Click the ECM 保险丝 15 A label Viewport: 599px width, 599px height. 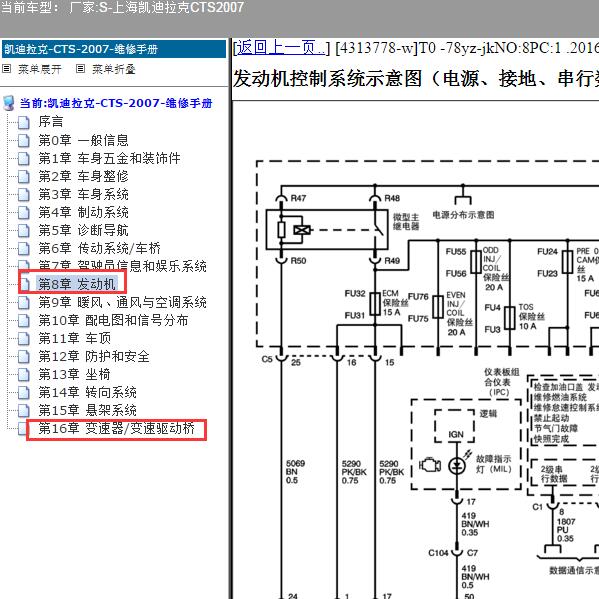coord(394,303)
